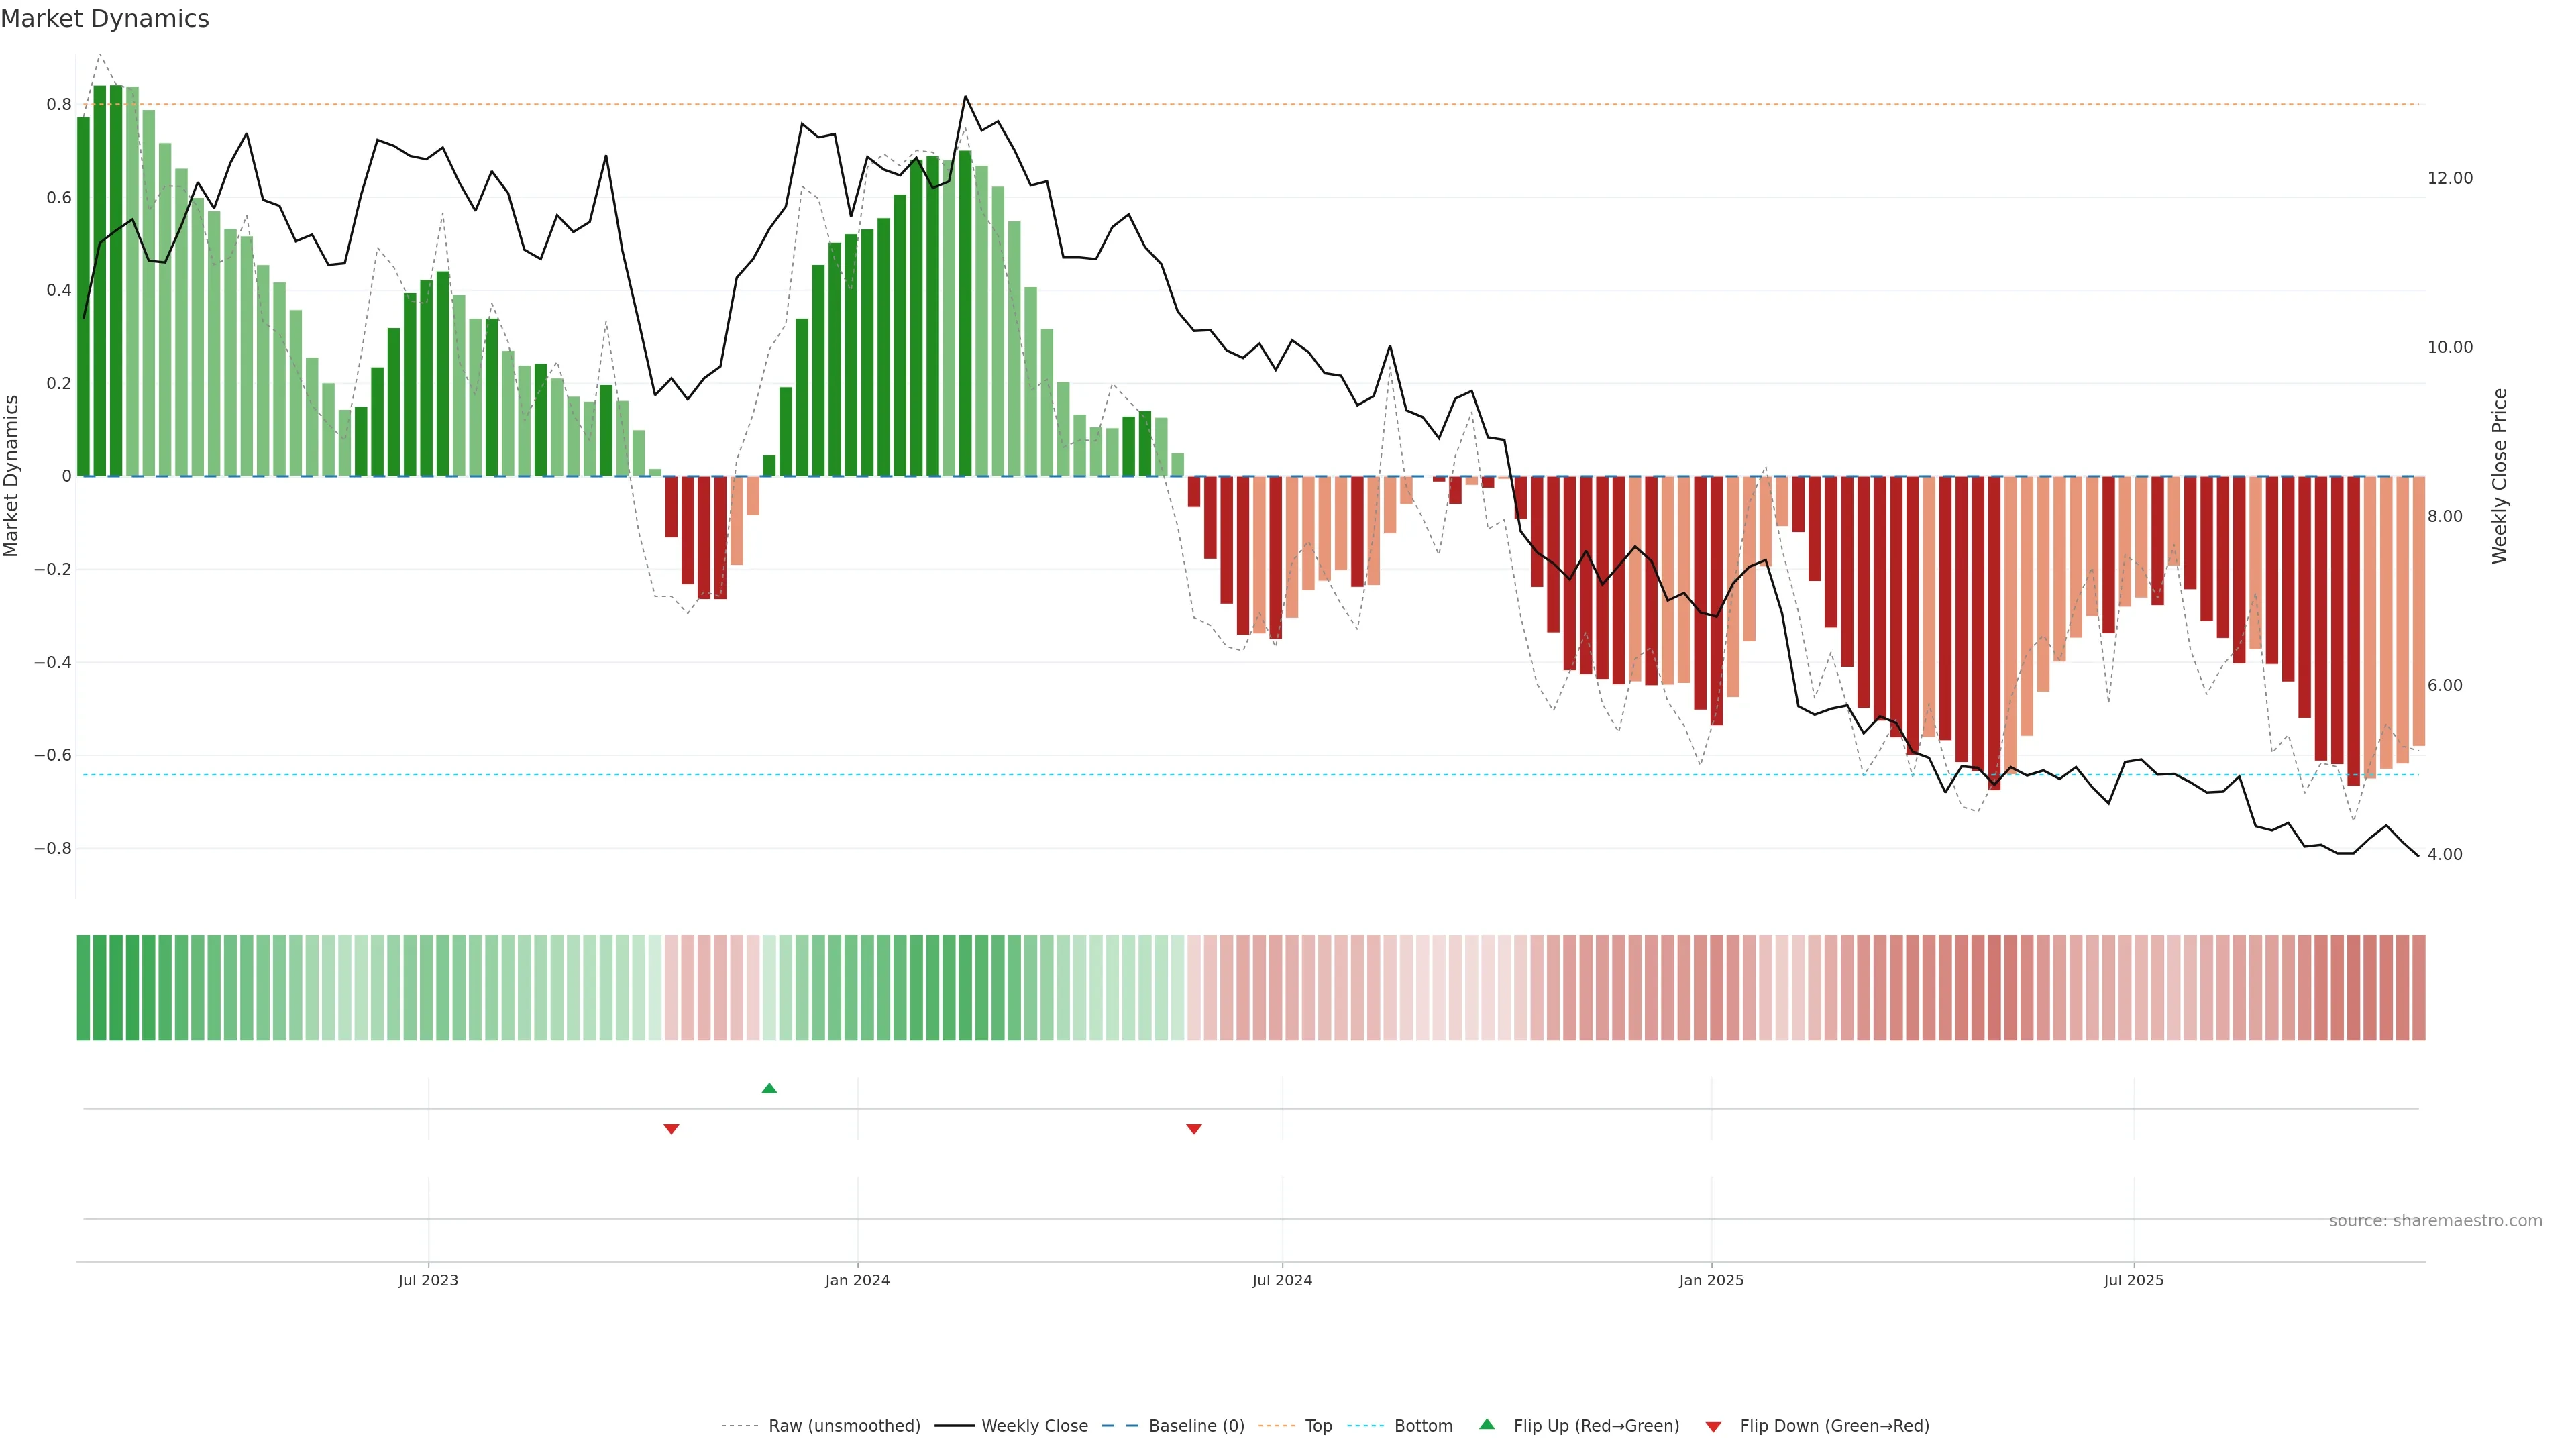2576x1449 pixels.
Task: Click the first dark green heatmap cell
Action: tap(83, 987)
